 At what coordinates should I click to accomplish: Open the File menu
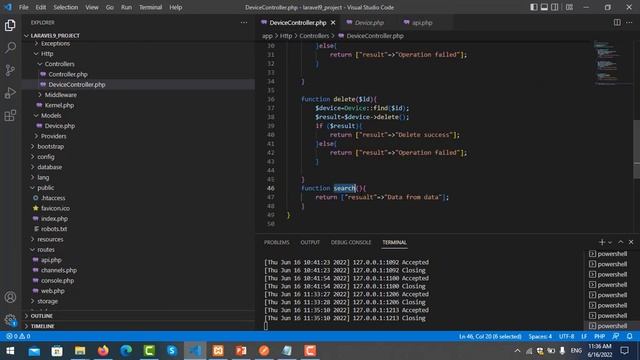(24, 7)
